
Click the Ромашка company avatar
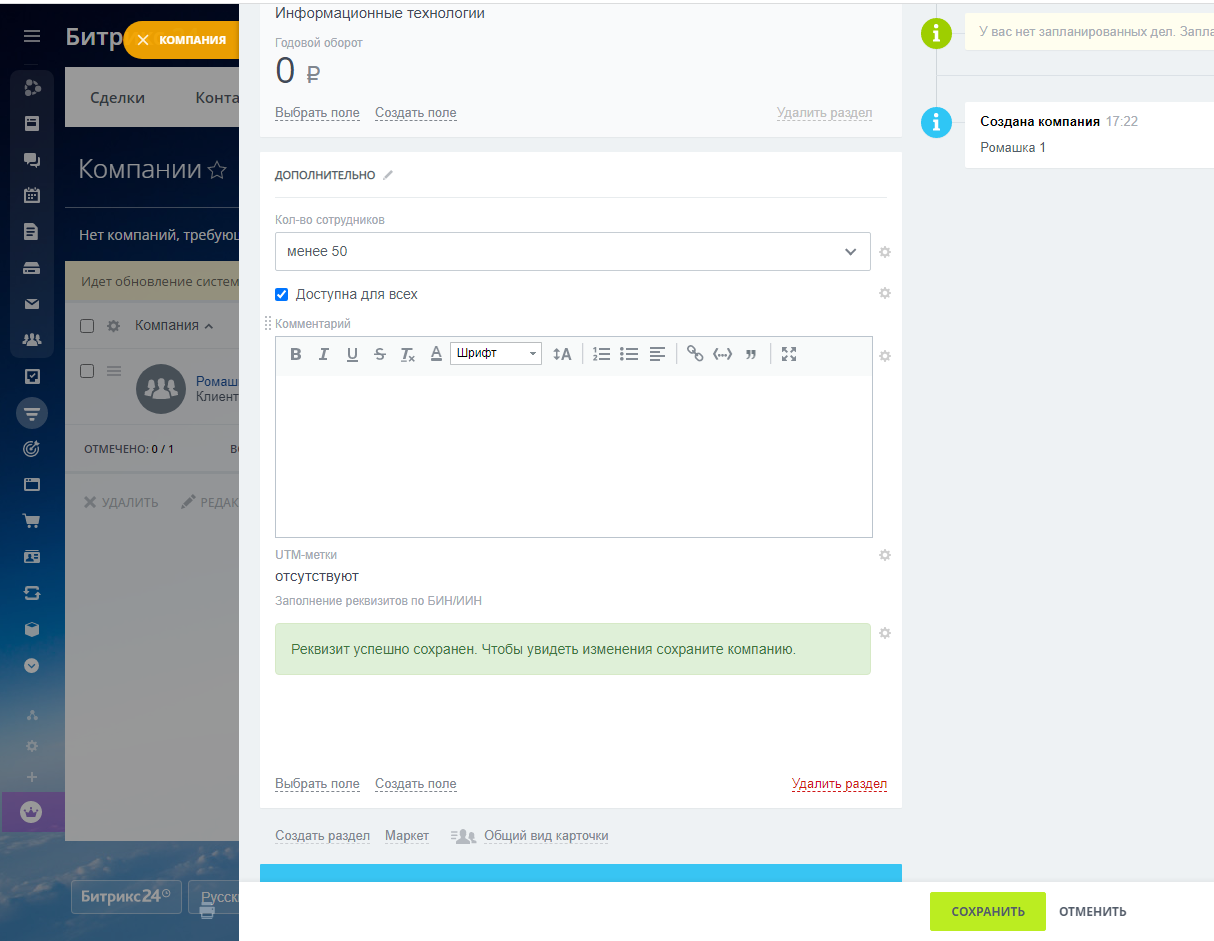pyautogui.click(x=160, y=389)
